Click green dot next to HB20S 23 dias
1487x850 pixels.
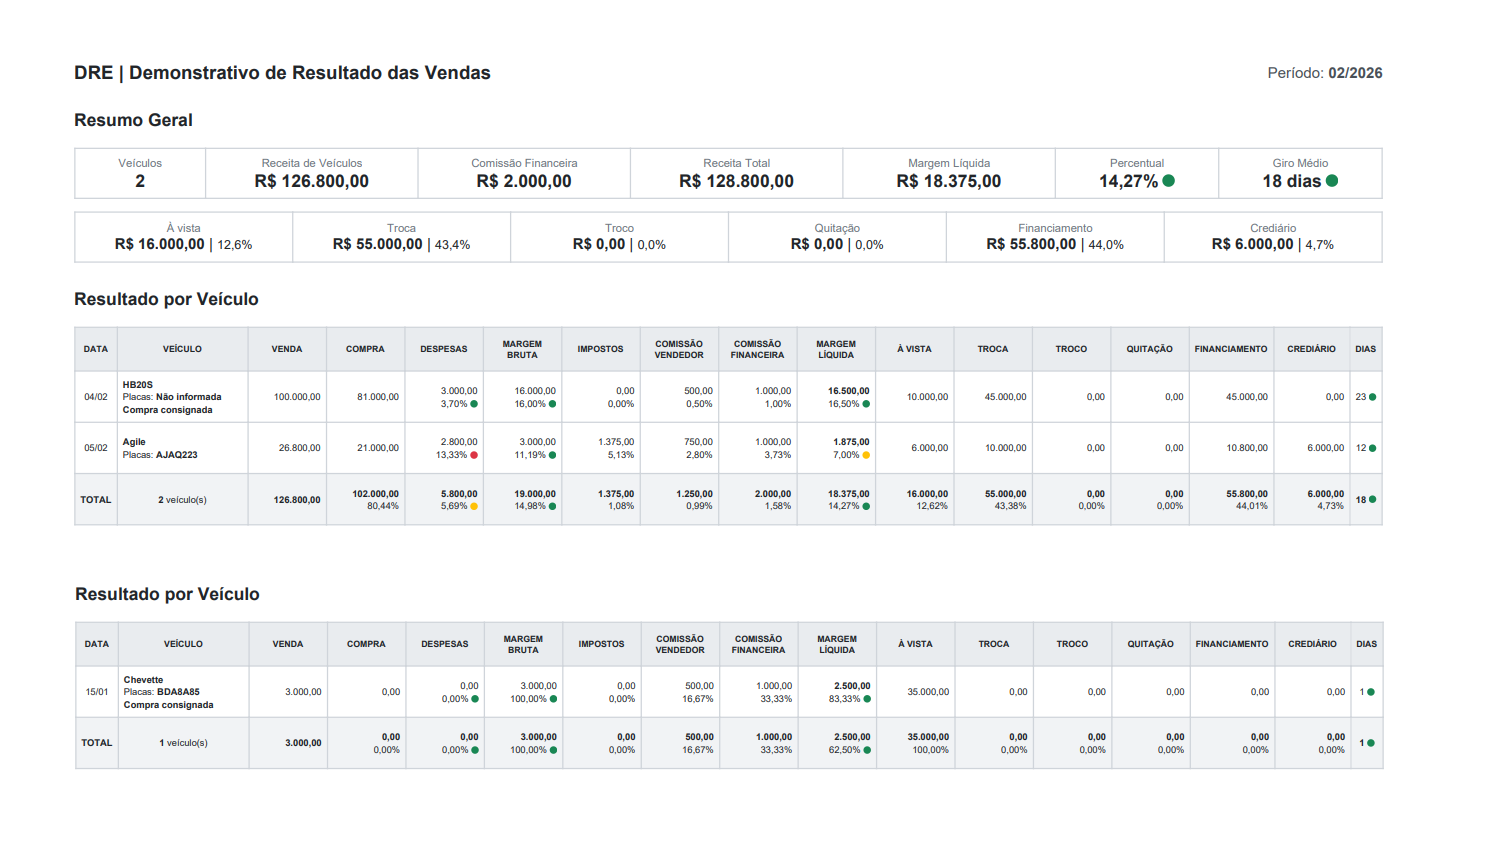1372,397
